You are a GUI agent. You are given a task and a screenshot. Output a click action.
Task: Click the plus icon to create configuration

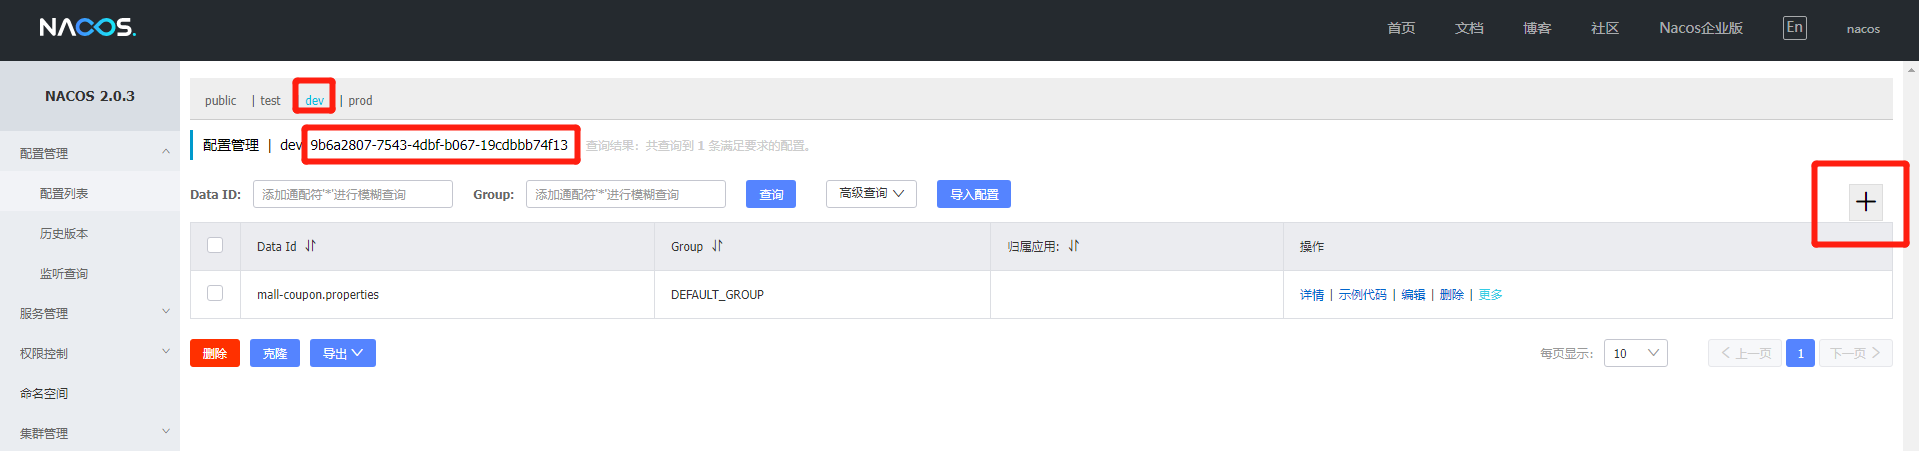point(1866,202)
